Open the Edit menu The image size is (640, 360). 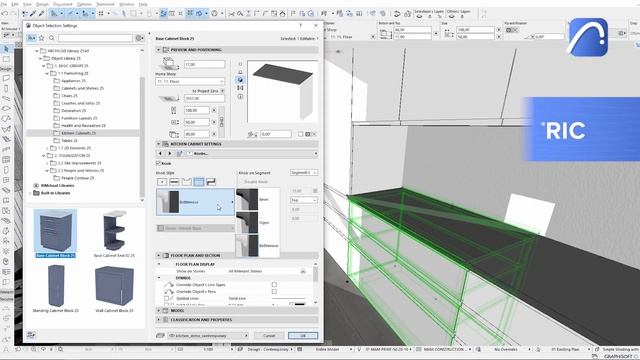pos(15,4)
